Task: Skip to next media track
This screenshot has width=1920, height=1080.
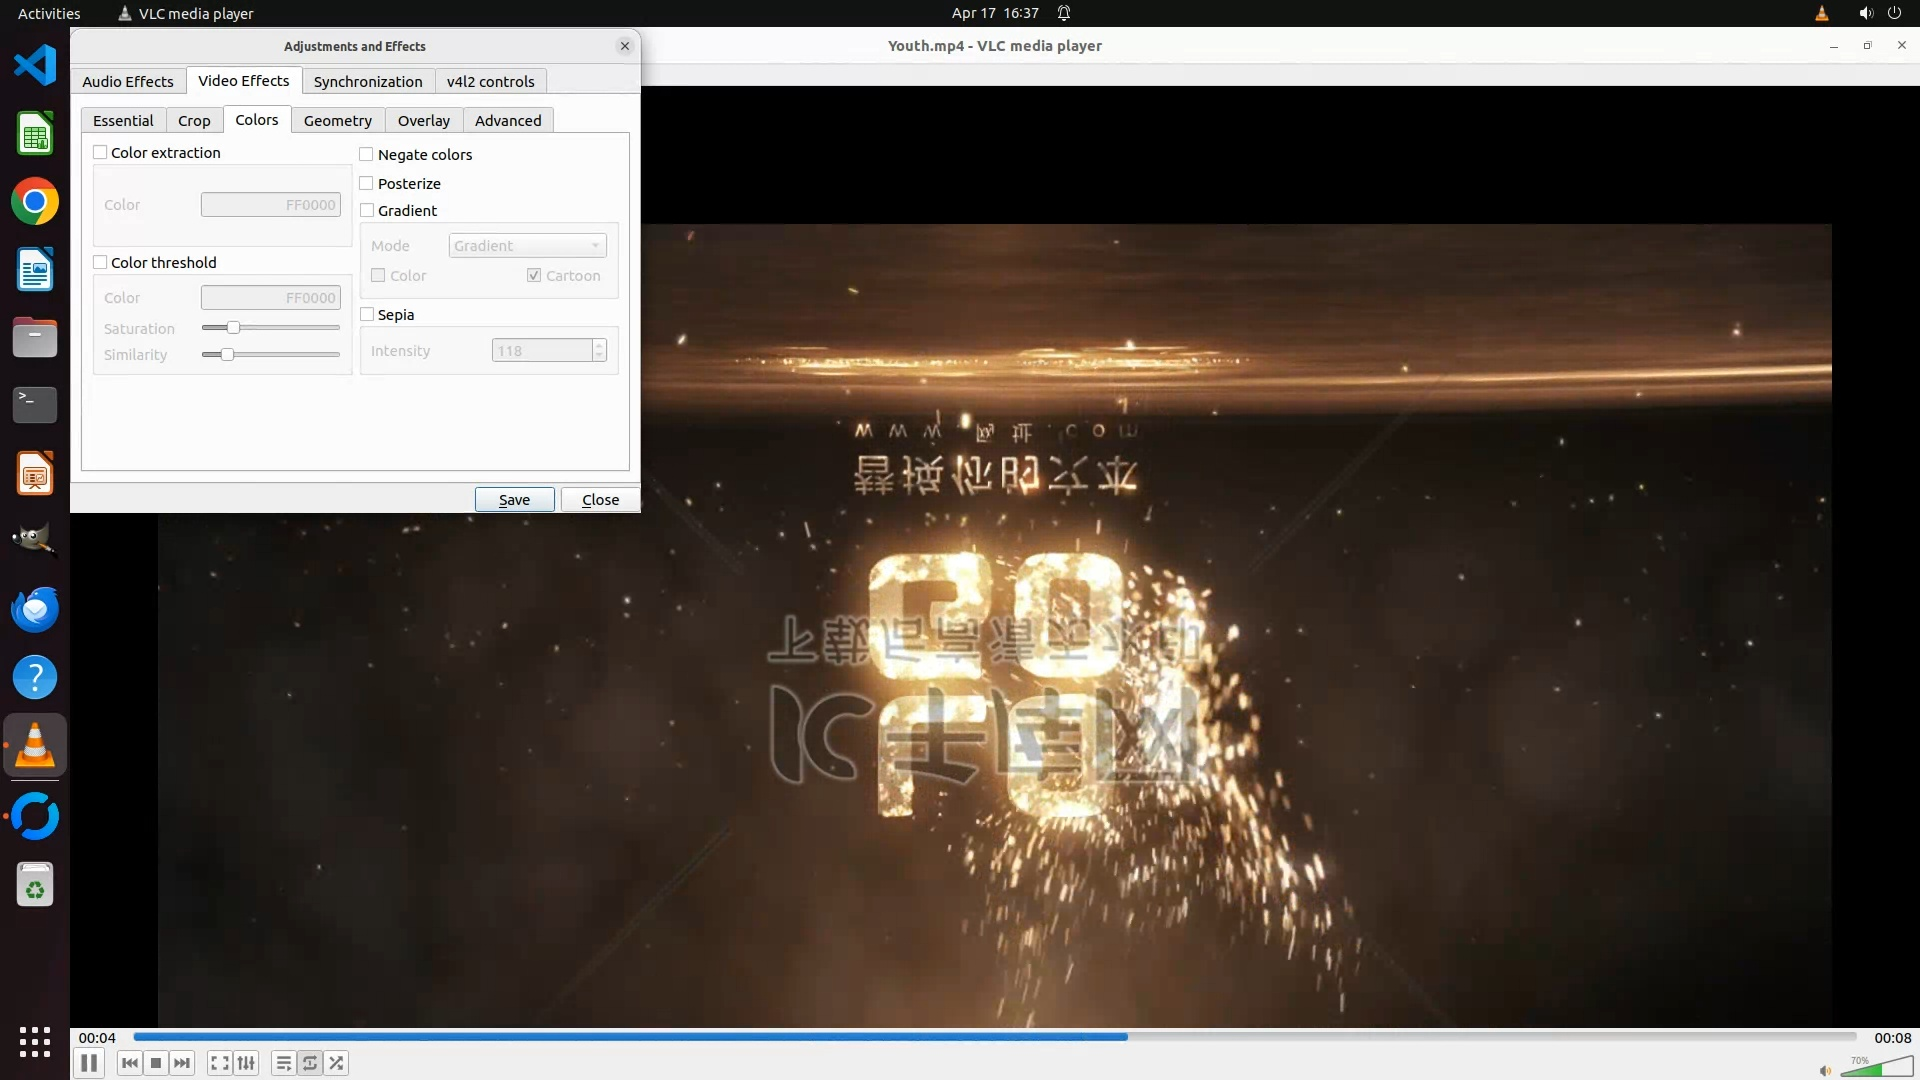Action: click(182, 1063)
